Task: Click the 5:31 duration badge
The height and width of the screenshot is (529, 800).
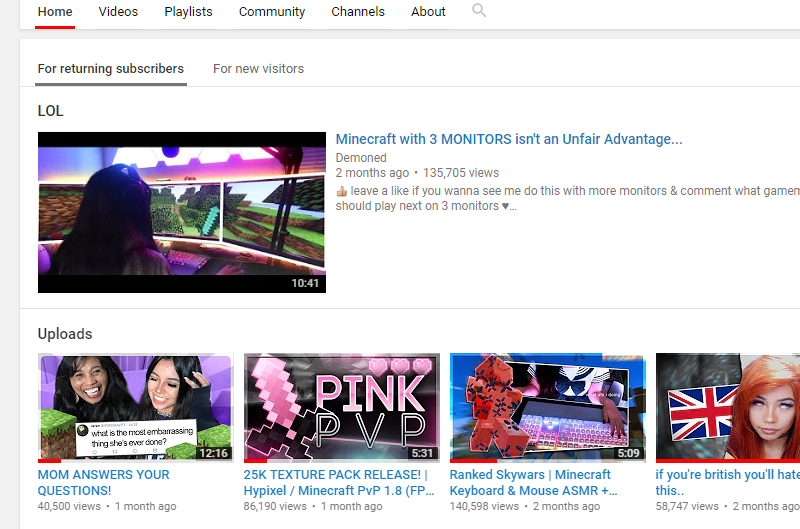Action: (x=422, y=453)
